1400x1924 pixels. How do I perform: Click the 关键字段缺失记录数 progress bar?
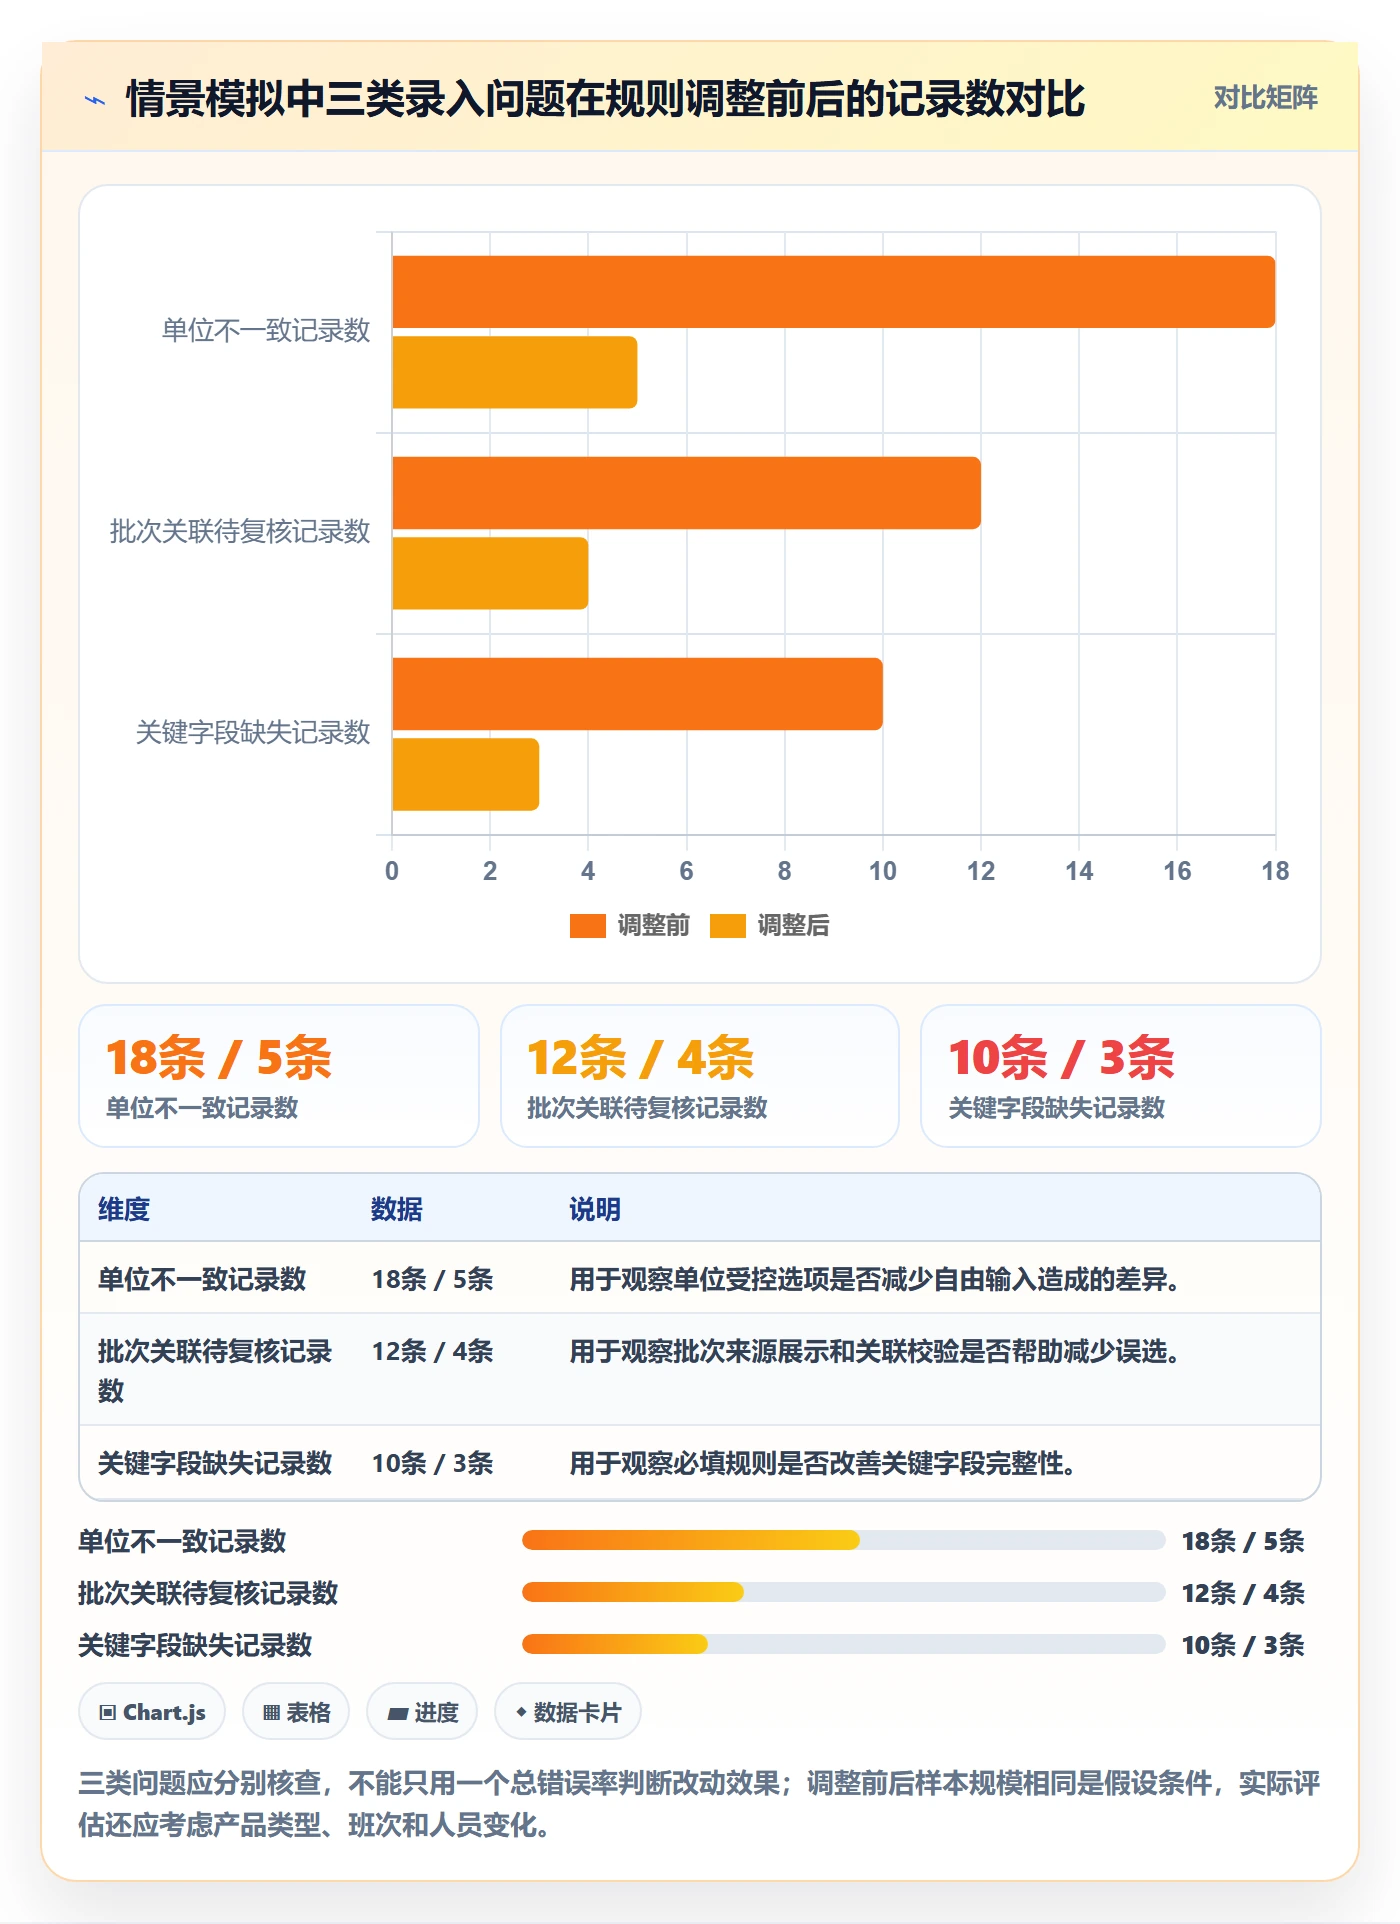tap(843, 1644)
